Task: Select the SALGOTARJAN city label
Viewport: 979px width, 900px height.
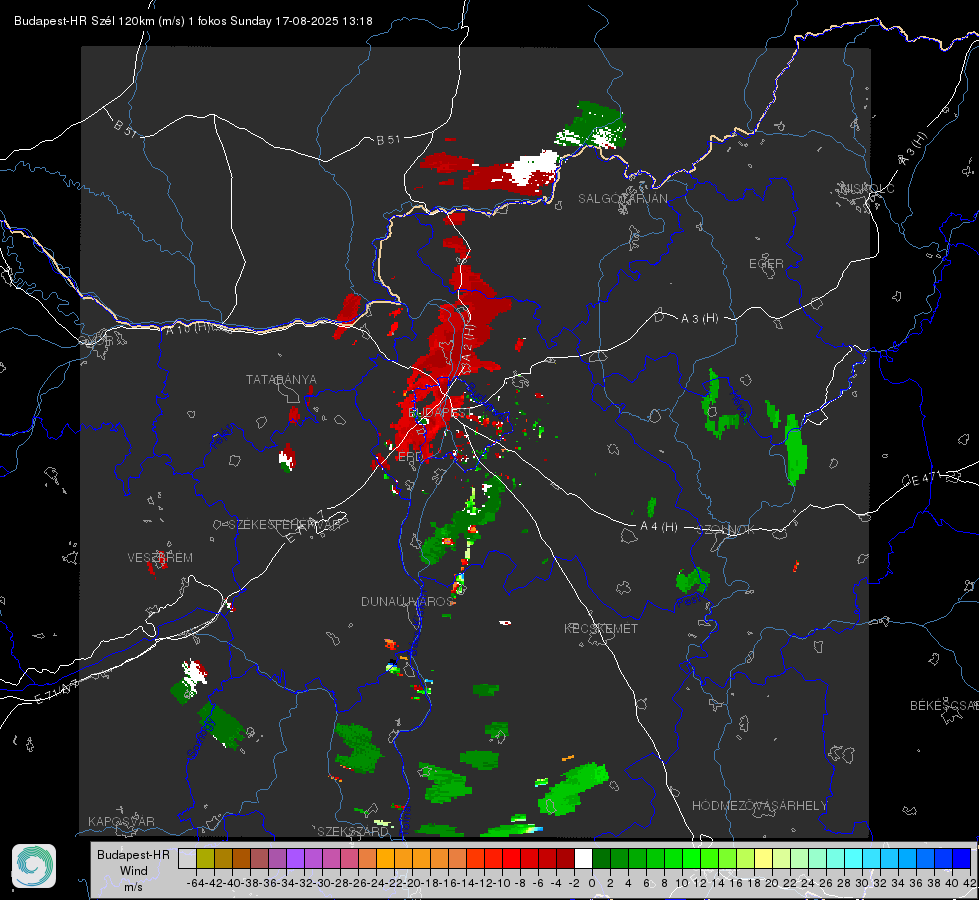Action: pos(622,199)
